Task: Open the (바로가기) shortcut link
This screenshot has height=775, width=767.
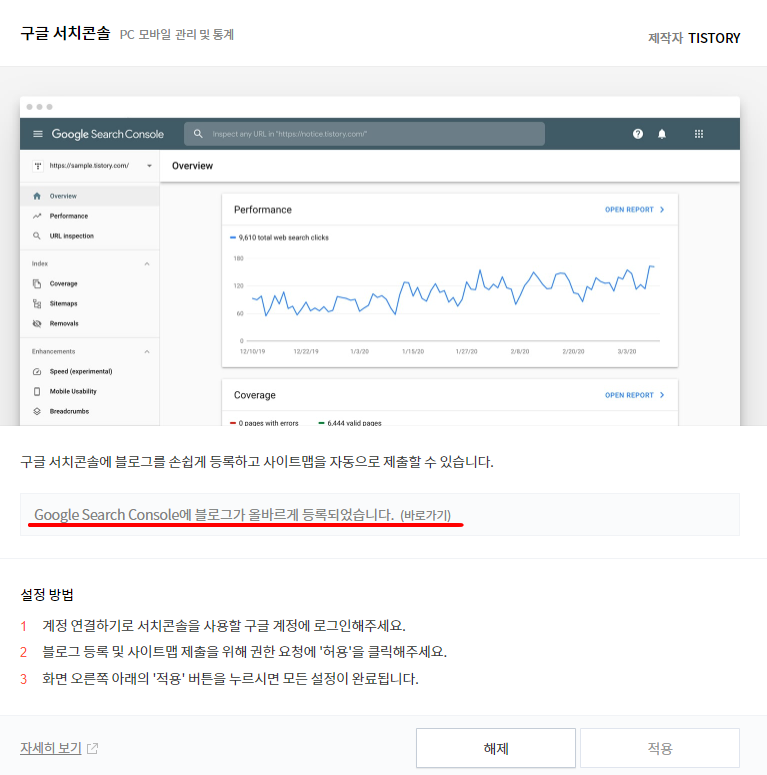Action: [x=426, y=515]
